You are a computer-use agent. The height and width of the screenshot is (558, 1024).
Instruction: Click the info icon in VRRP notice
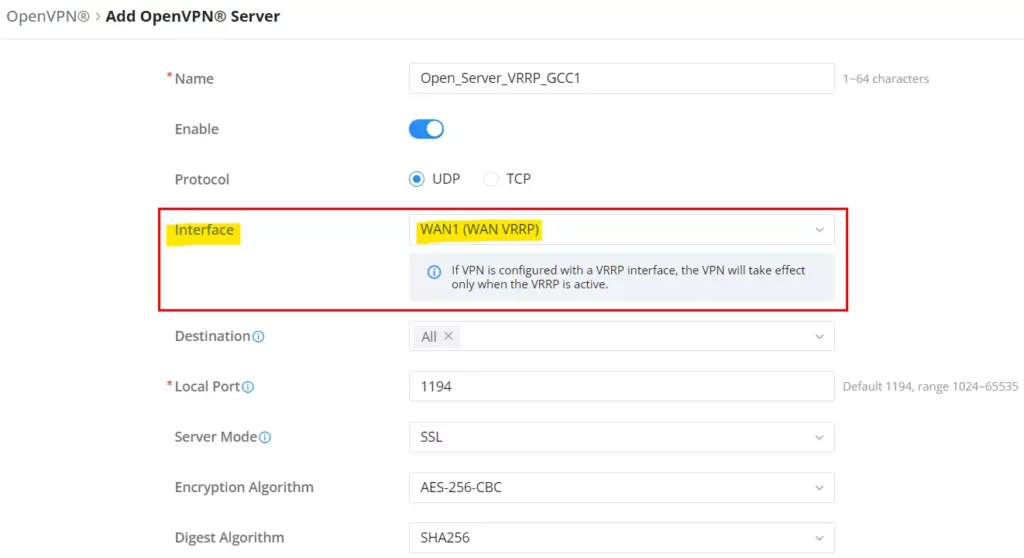(434, 272)
